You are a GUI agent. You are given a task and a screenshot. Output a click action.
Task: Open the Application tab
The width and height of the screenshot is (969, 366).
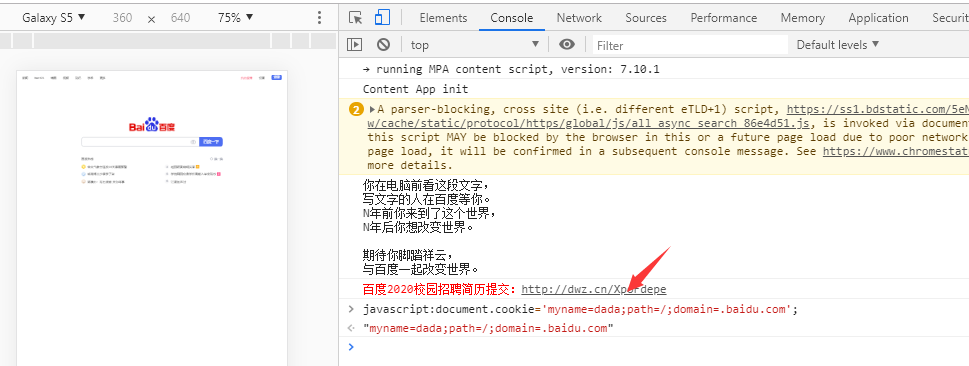(x=878, y=18)
